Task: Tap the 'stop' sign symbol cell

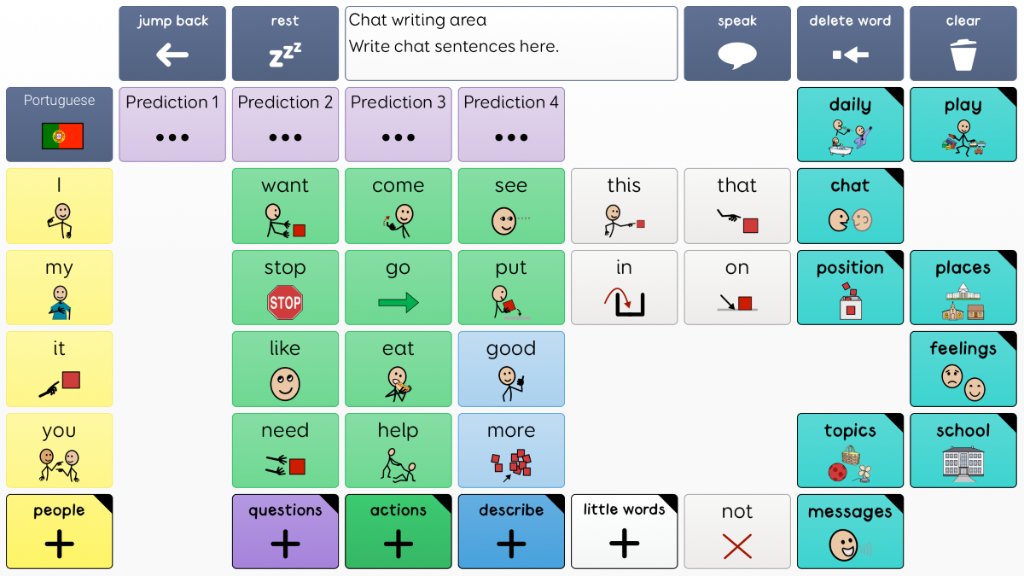Action: click(x=285, y=287)
